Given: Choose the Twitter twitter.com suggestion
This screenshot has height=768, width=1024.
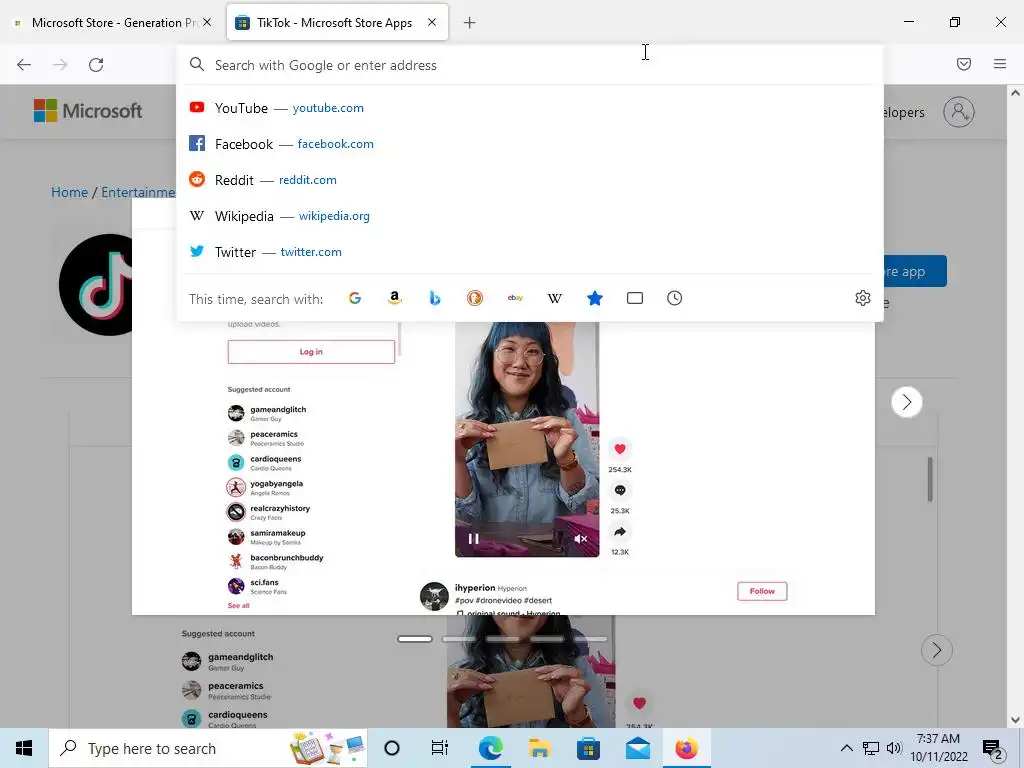Looking at the screenshot, I should coord(530,251).
